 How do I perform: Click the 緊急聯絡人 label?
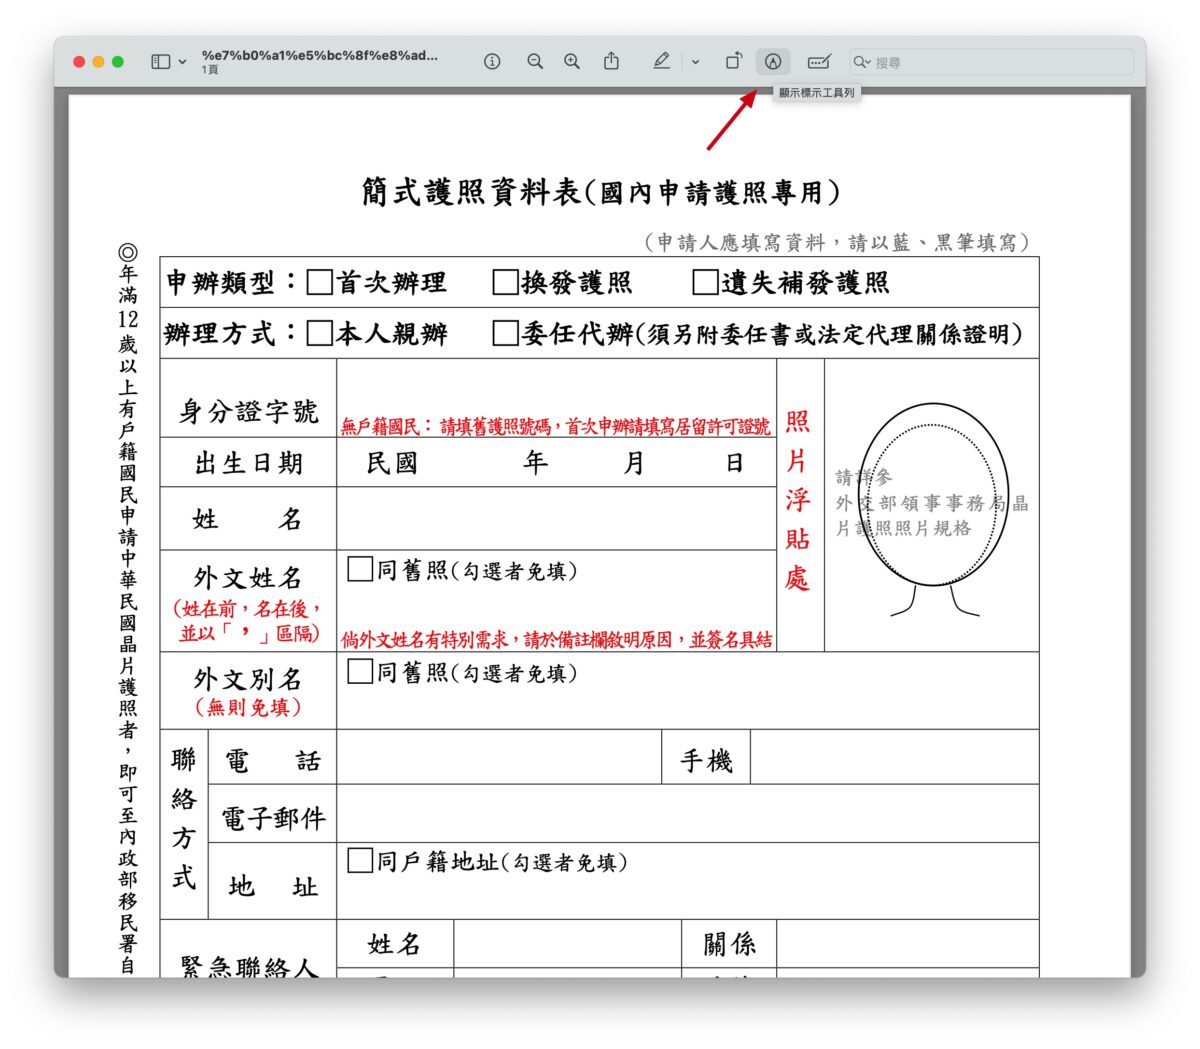click(x=249, y=965)
